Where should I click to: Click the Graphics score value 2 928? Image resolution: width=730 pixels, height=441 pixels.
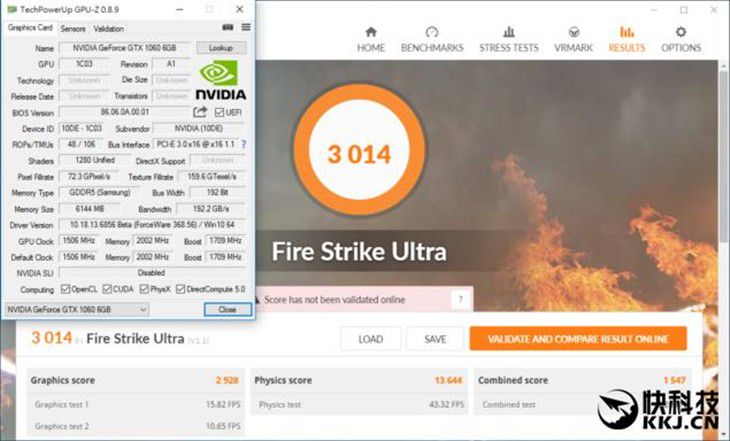tap(227, 380)
